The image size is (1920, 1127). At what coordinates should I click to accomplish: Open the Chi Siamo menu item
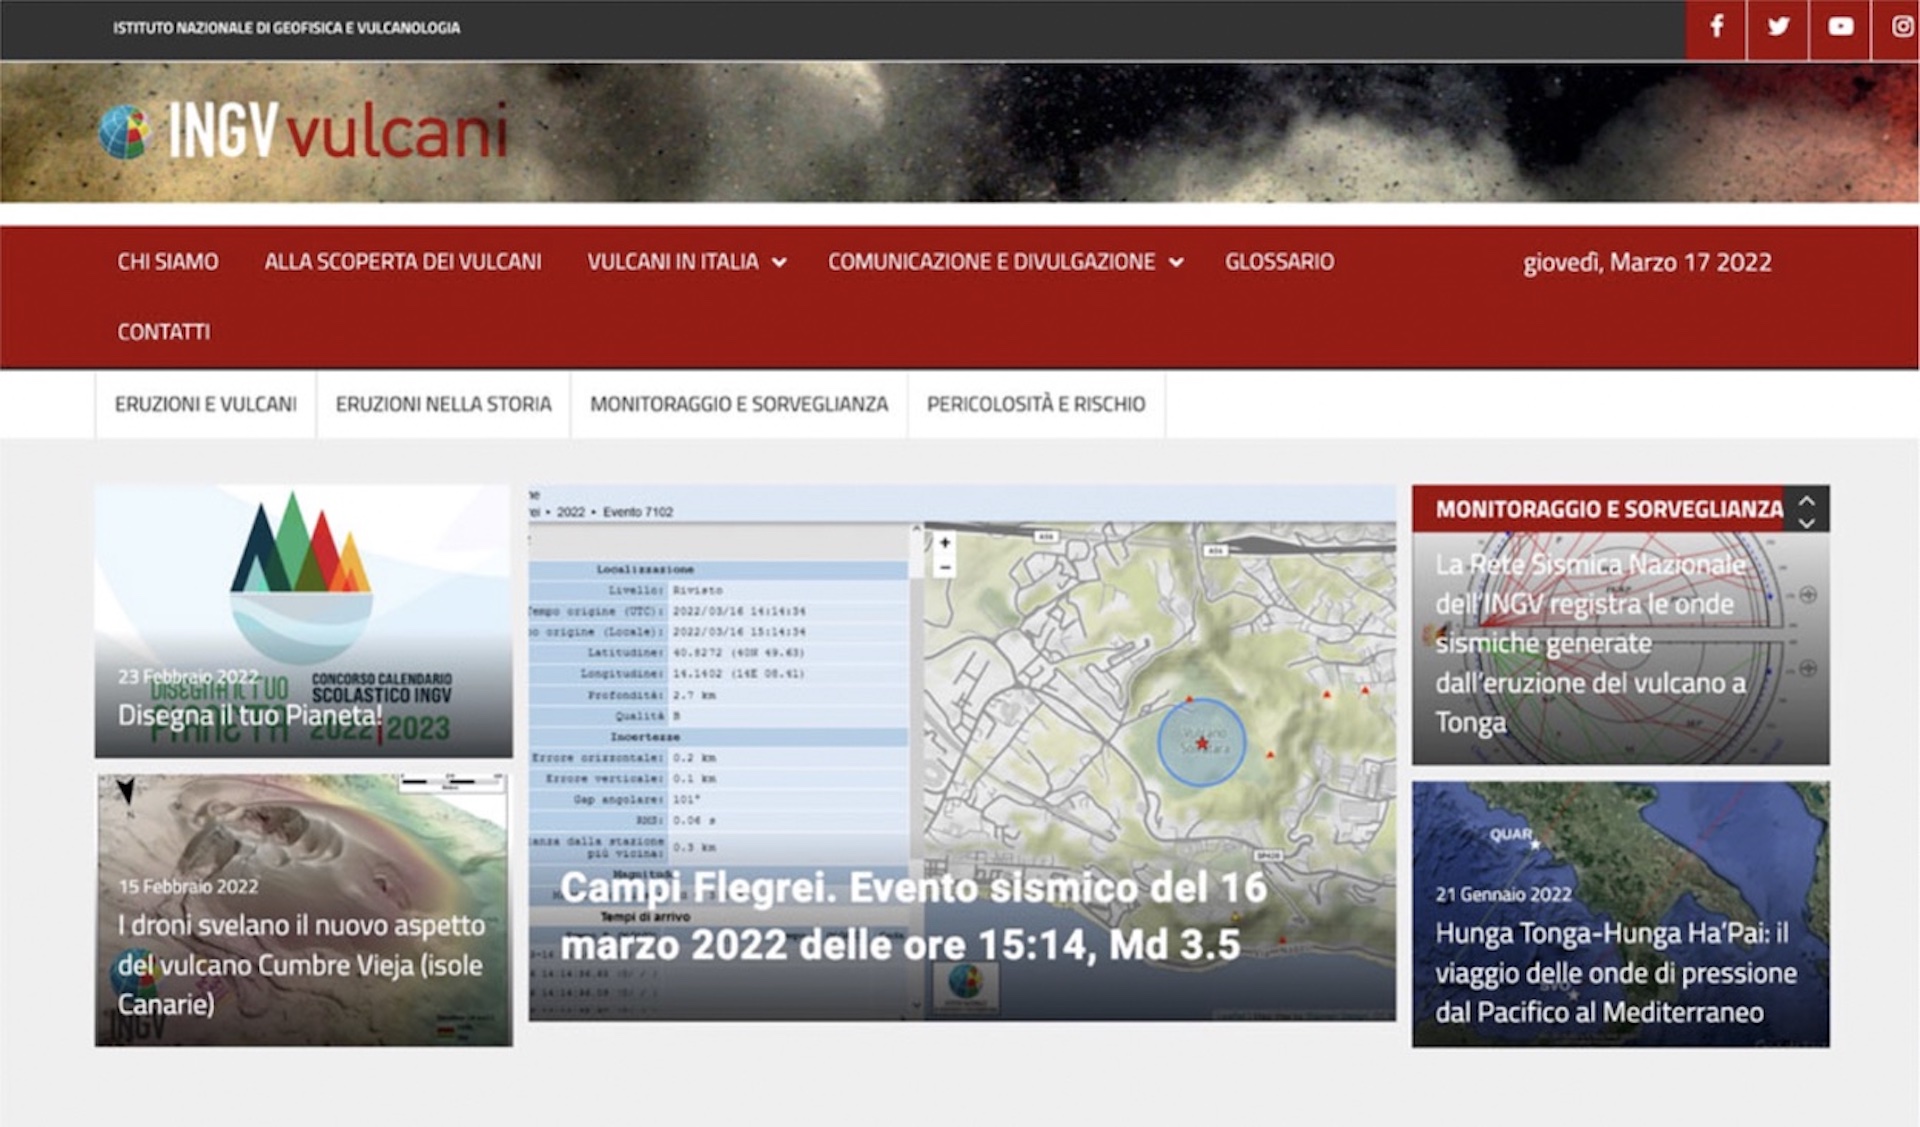(x=168, y=262)
